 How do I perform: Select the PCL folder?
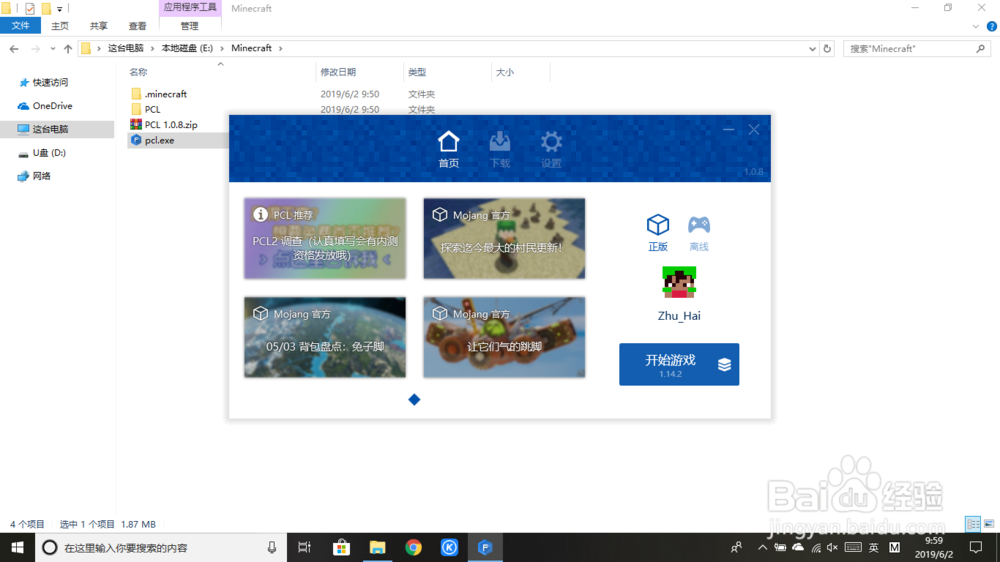(145, 109)
